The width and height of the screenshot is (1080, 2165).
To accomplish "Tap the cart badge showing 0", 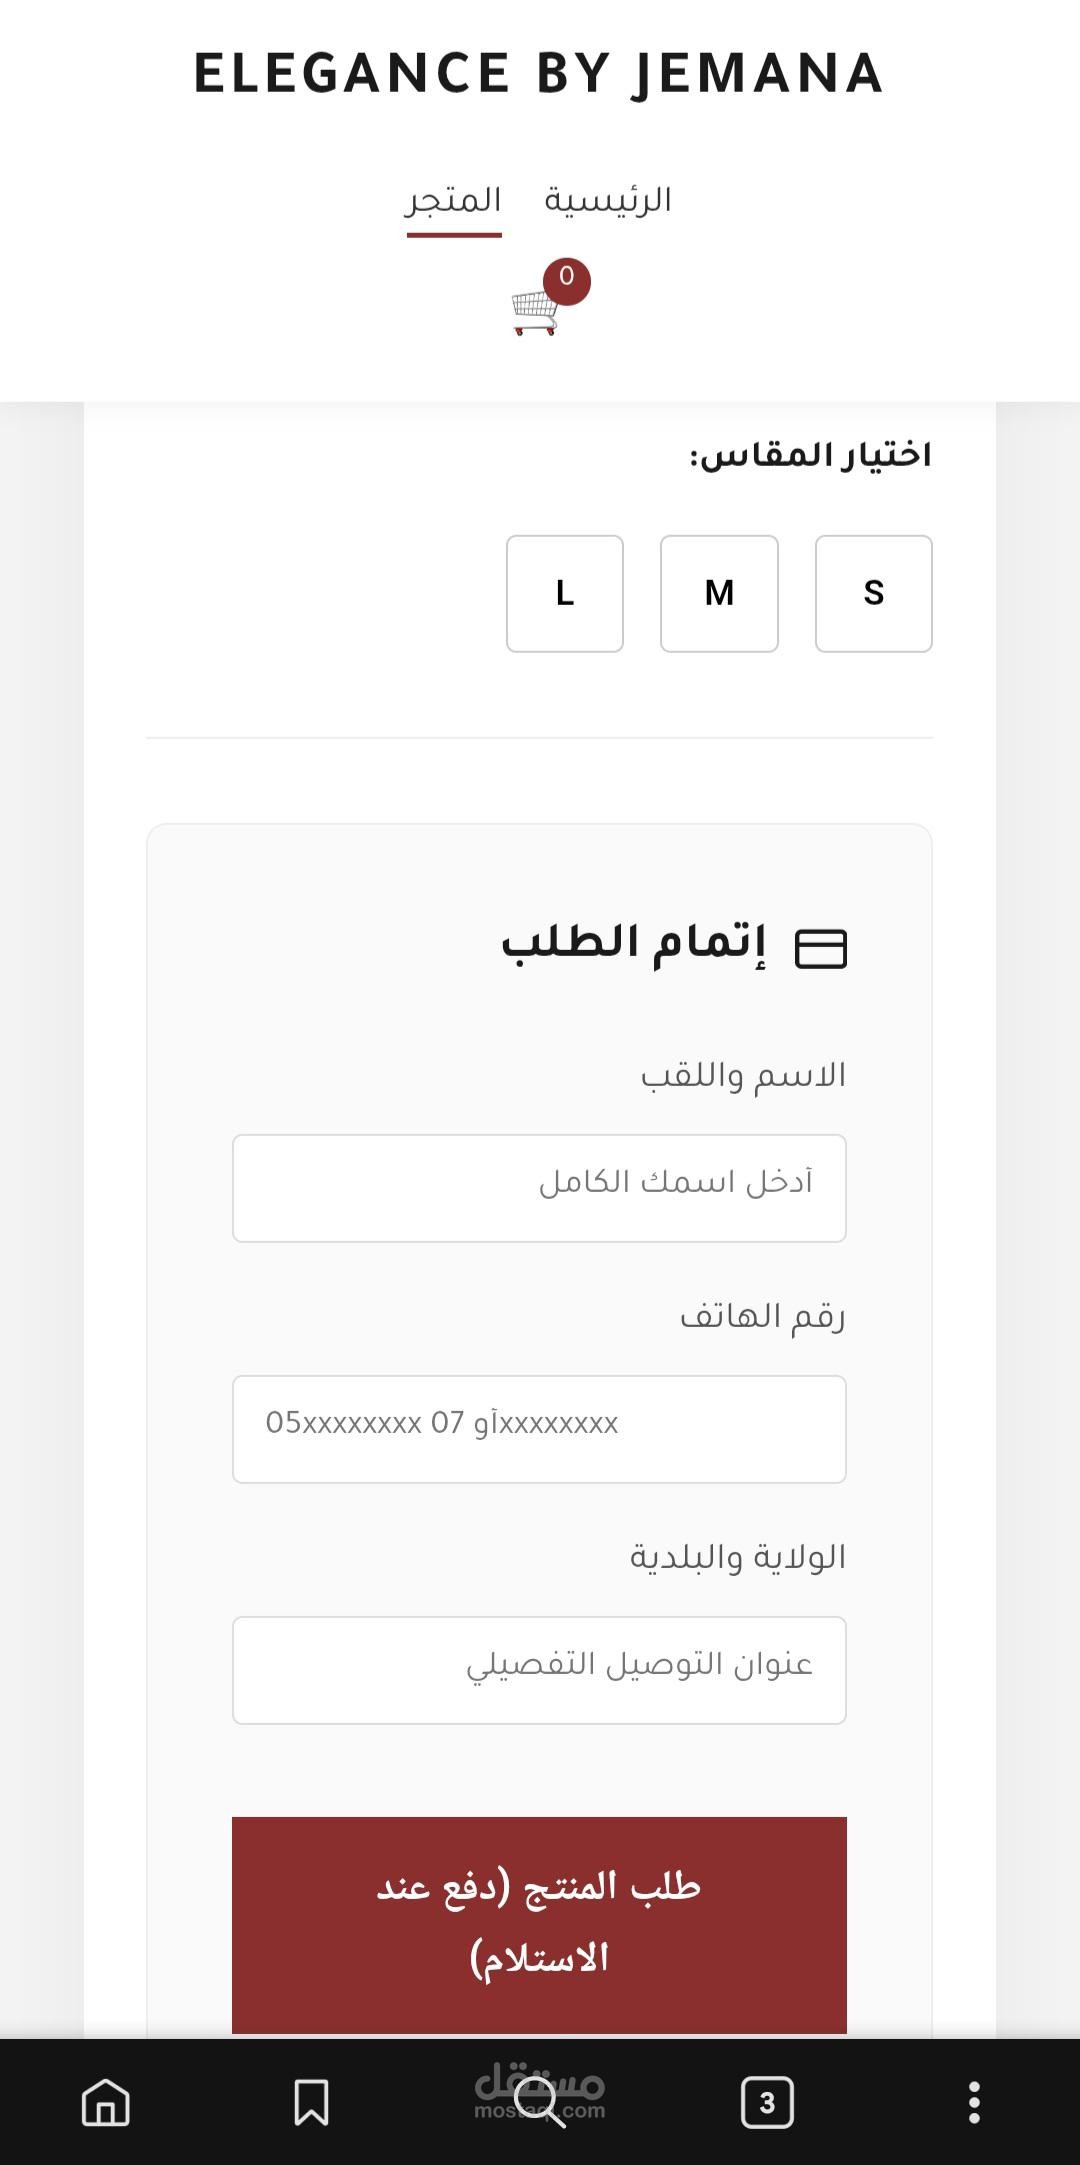I will coord(567,280).
